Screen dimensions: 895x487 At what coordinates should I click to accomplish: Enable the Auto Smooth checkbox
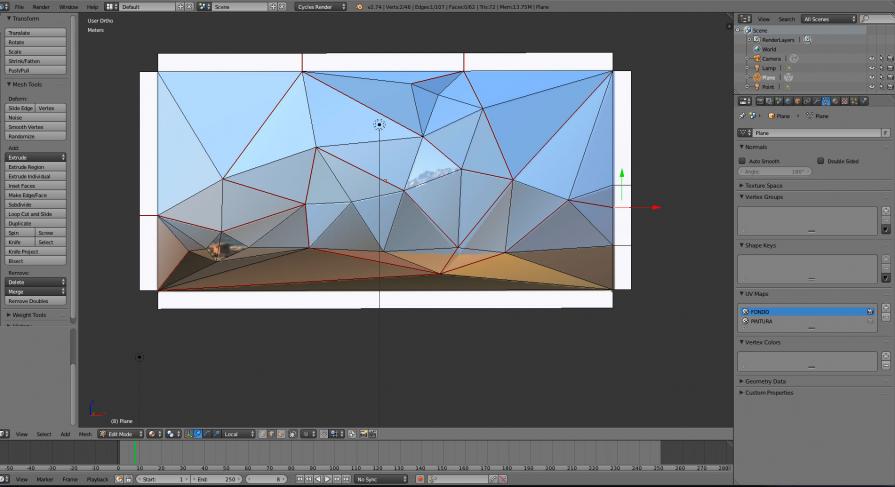[x=742, y=160]
